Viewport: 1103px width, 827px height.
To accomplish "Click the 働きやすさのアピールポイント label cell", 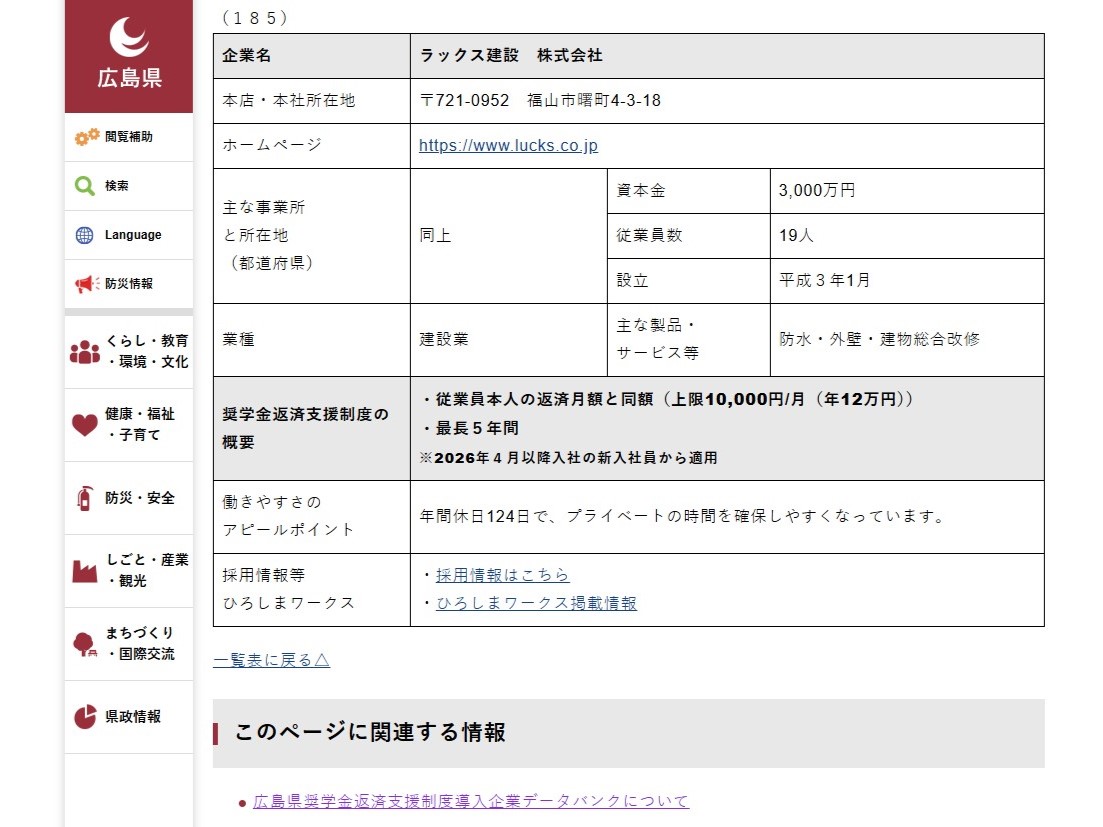I will tap(312, 517).
